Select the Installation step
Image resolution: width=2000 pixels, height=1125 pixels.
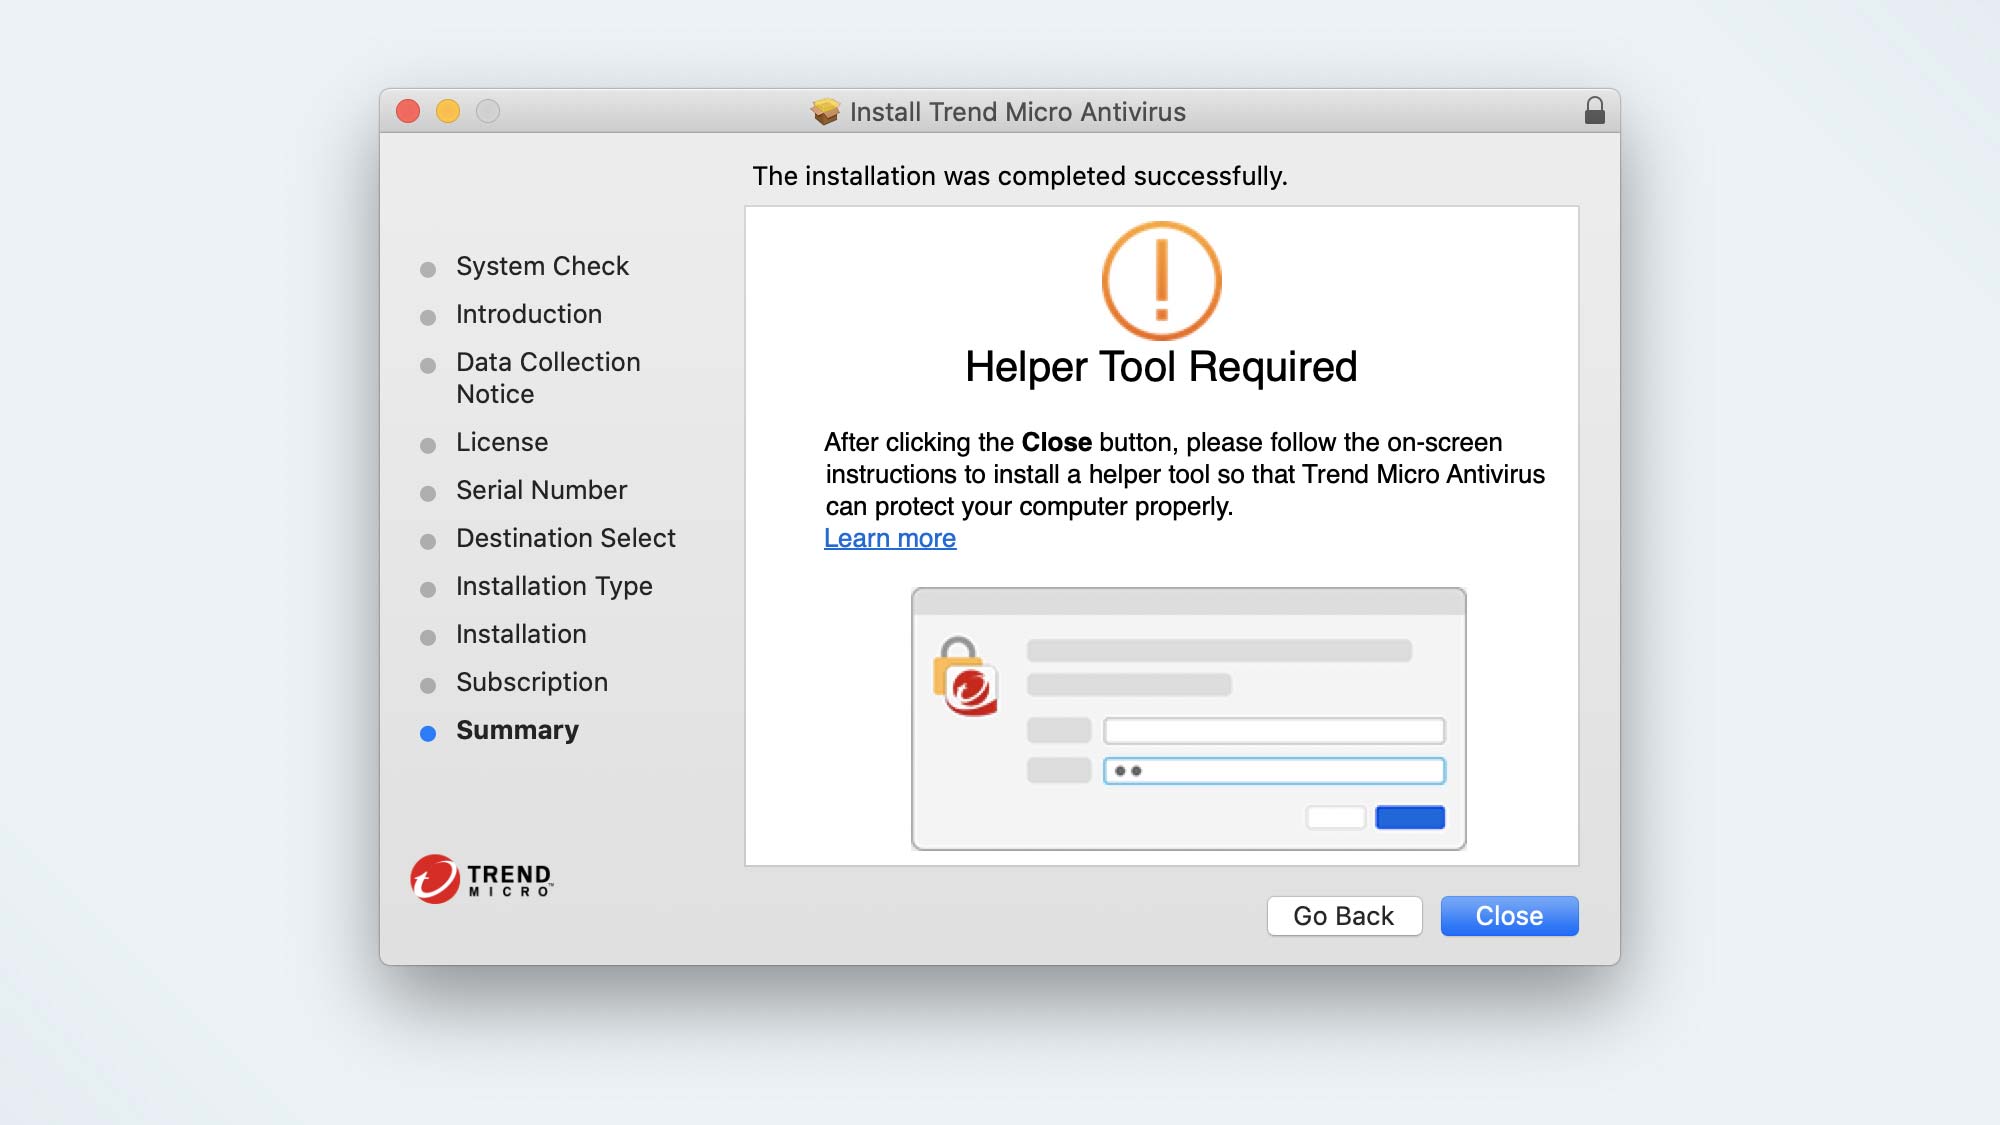pyautogui.click(x=521, y=634)
